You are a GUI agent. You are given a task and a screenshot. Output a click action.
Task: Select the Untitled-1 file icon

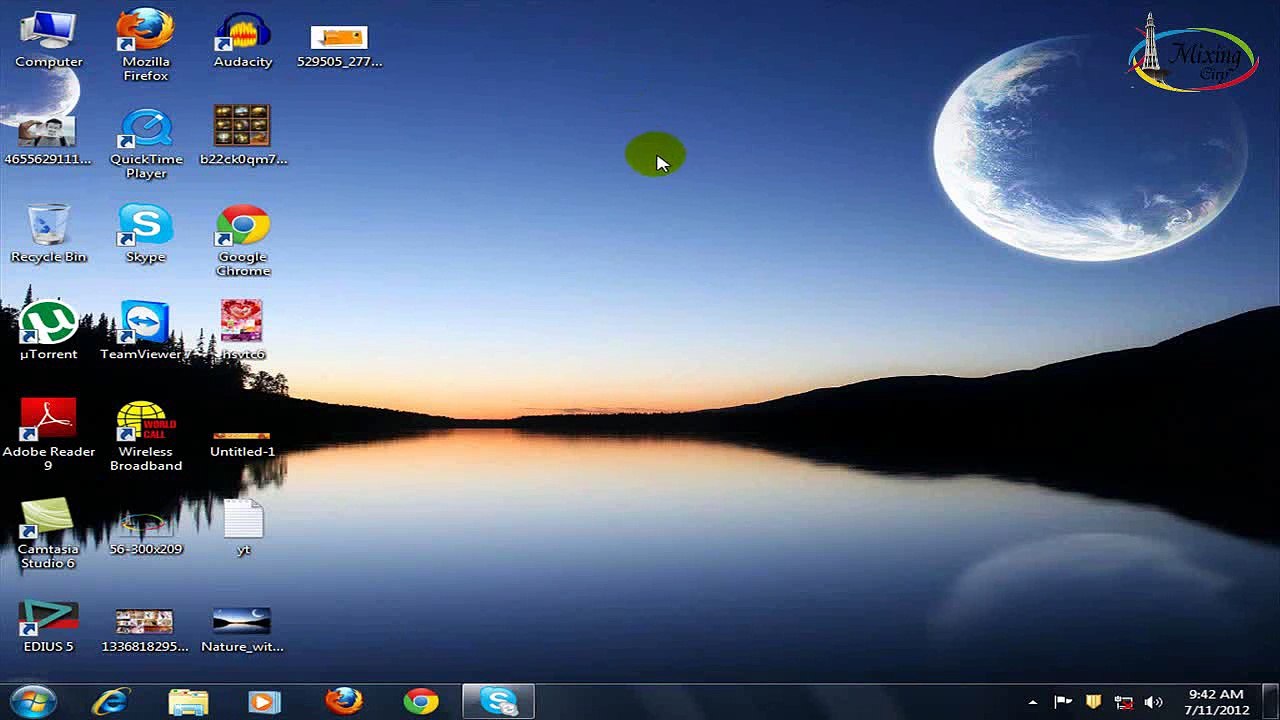pos(242,445)
